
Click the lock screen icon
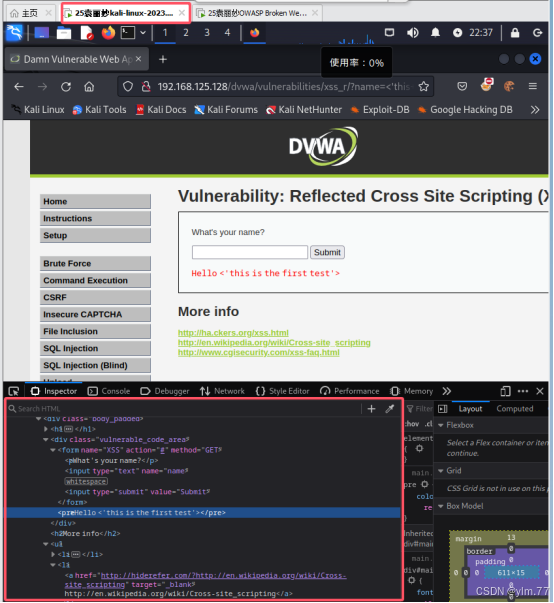coord(515,33)
